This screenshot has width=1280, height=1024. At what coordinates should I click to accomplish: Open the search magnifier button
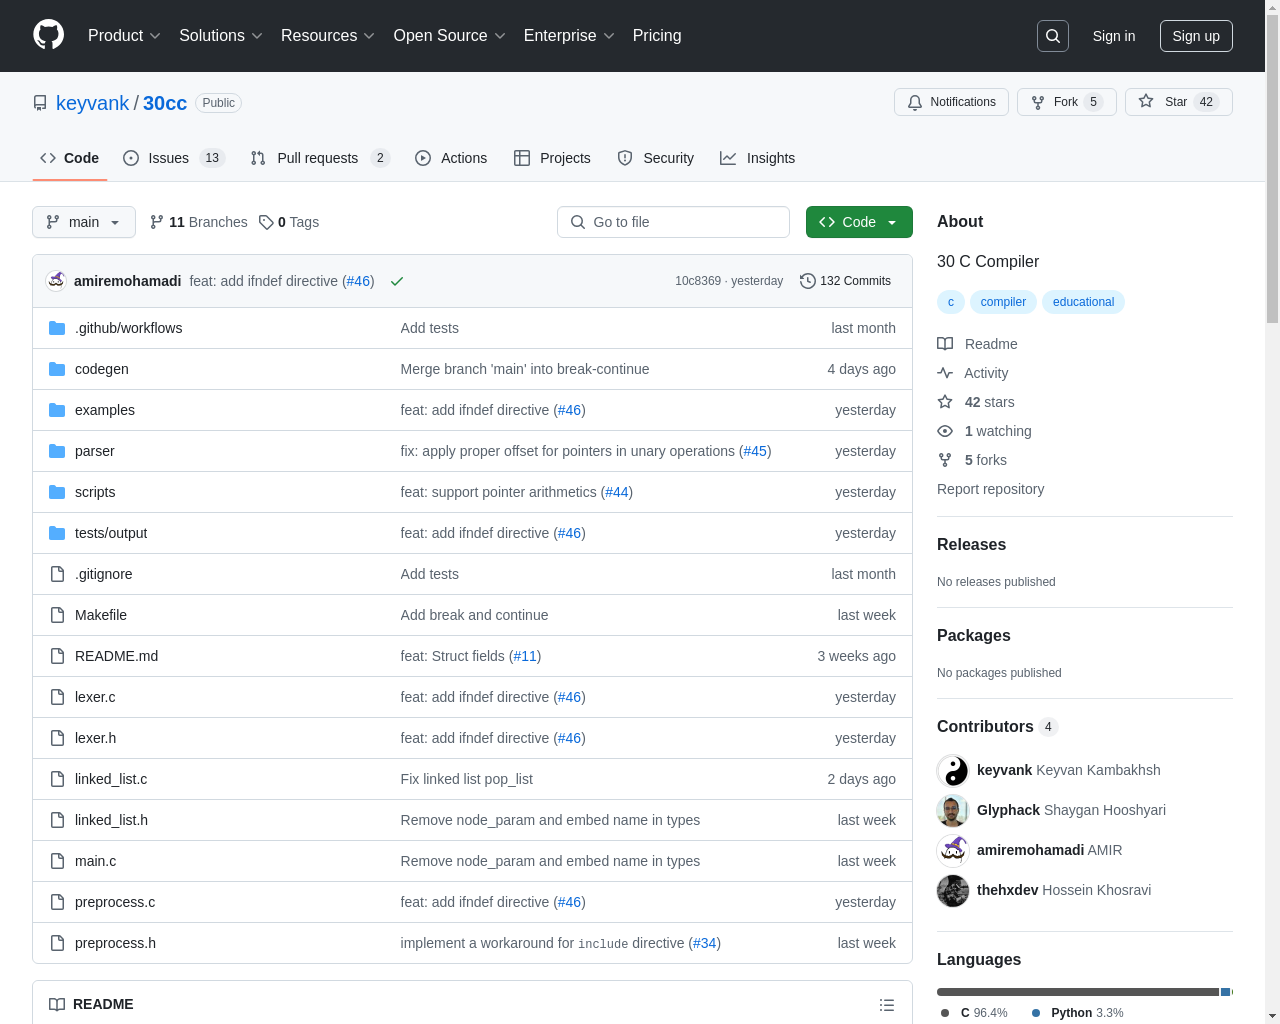point(1053,36)
